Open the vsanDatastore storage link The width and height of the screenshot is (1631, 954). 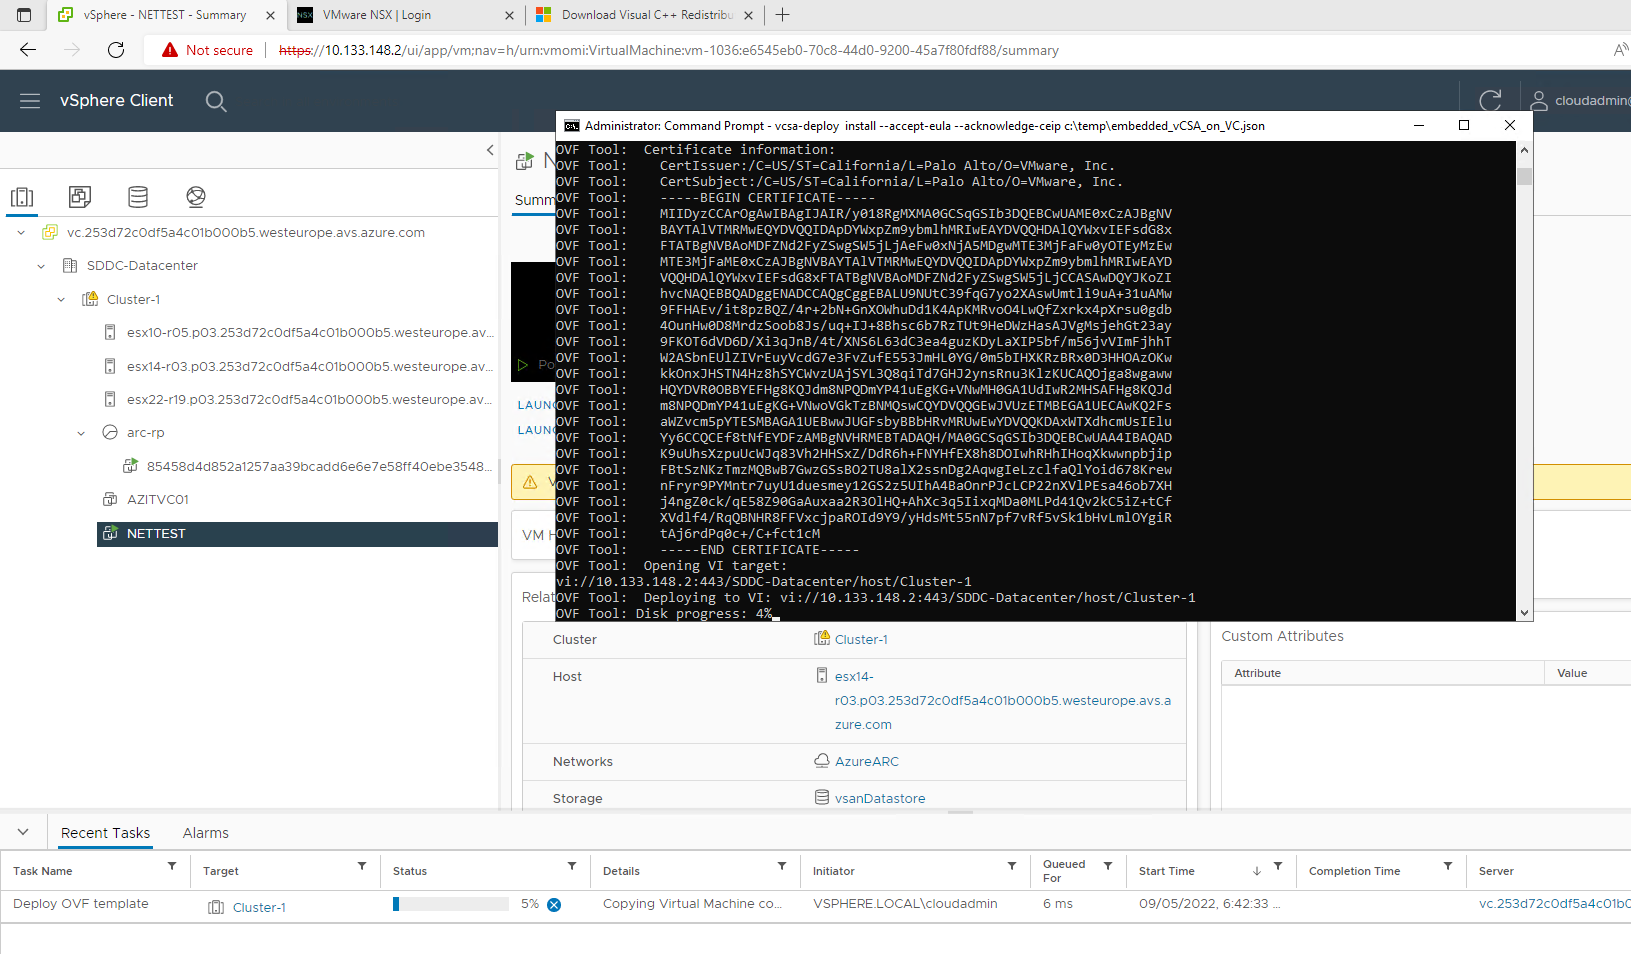879,799
